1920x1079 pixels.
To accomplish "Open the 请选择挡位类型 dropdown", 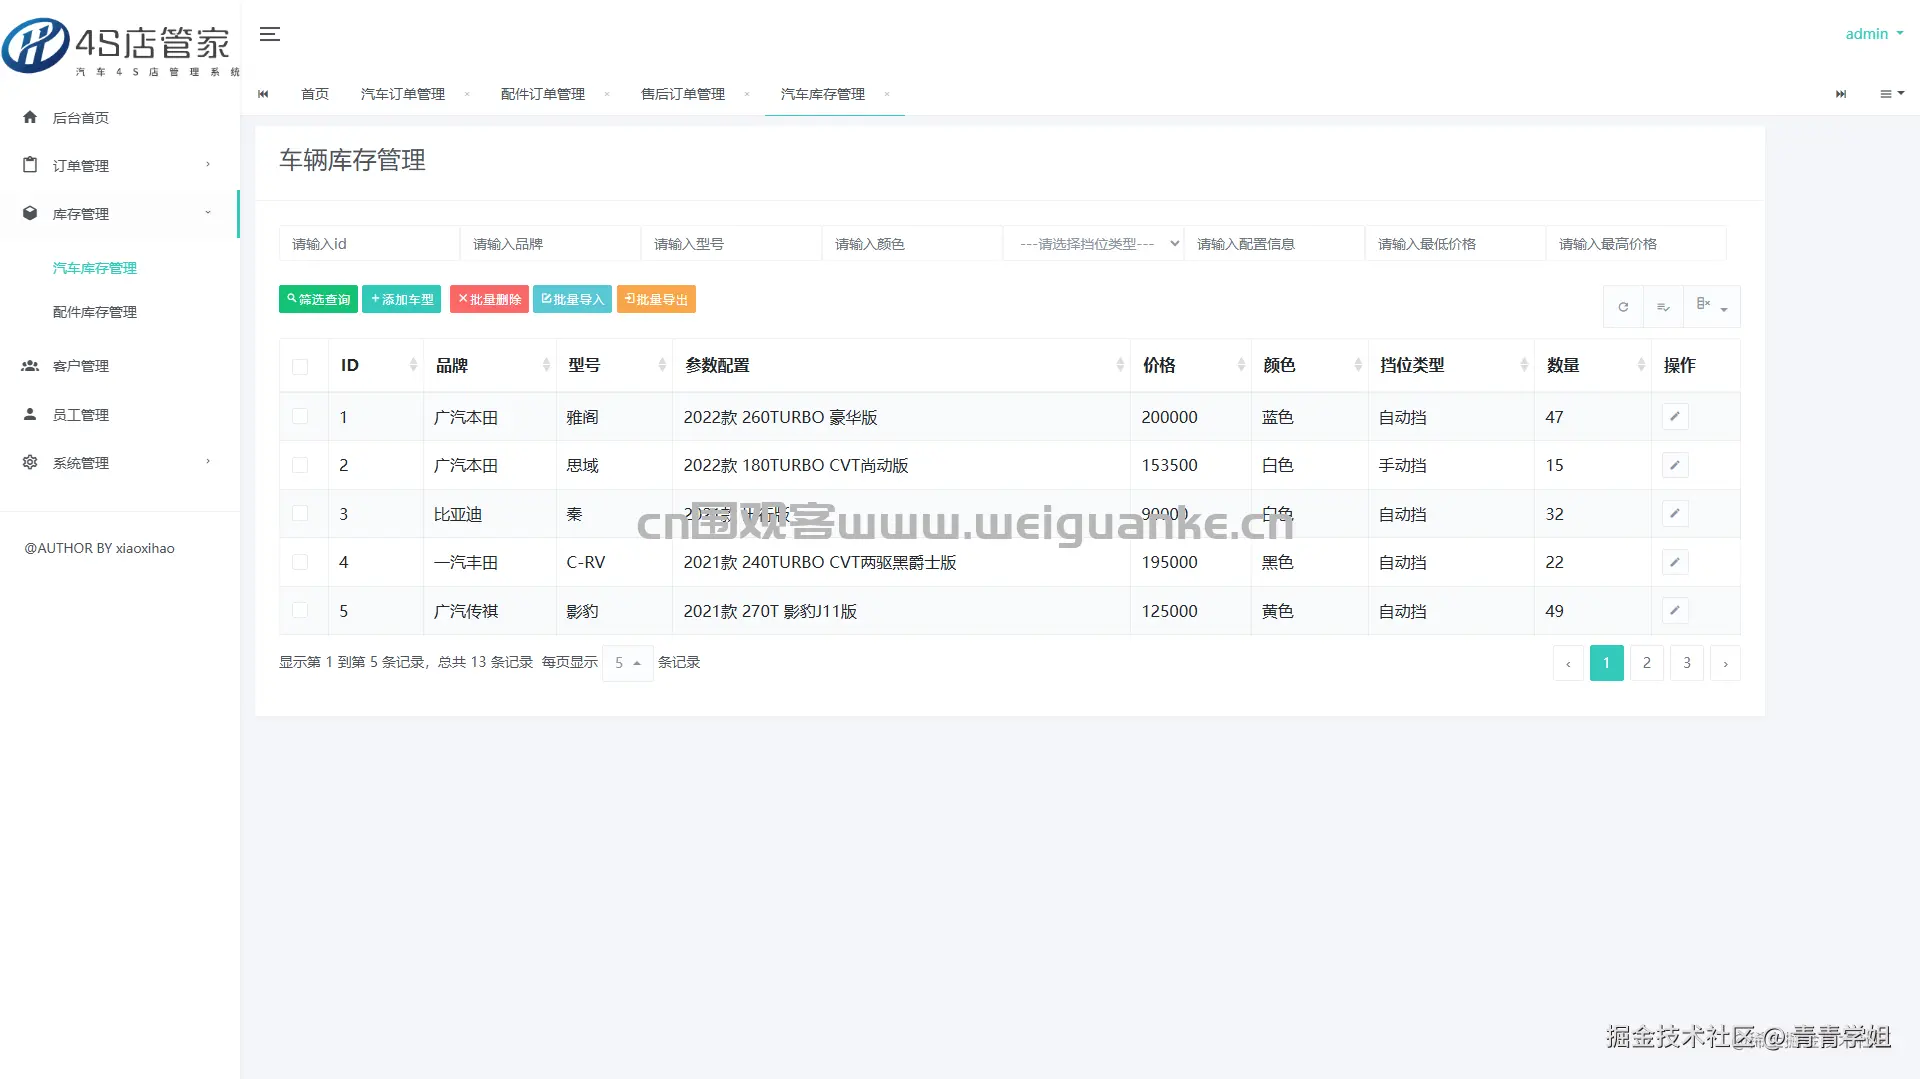I will [1093, 244].
